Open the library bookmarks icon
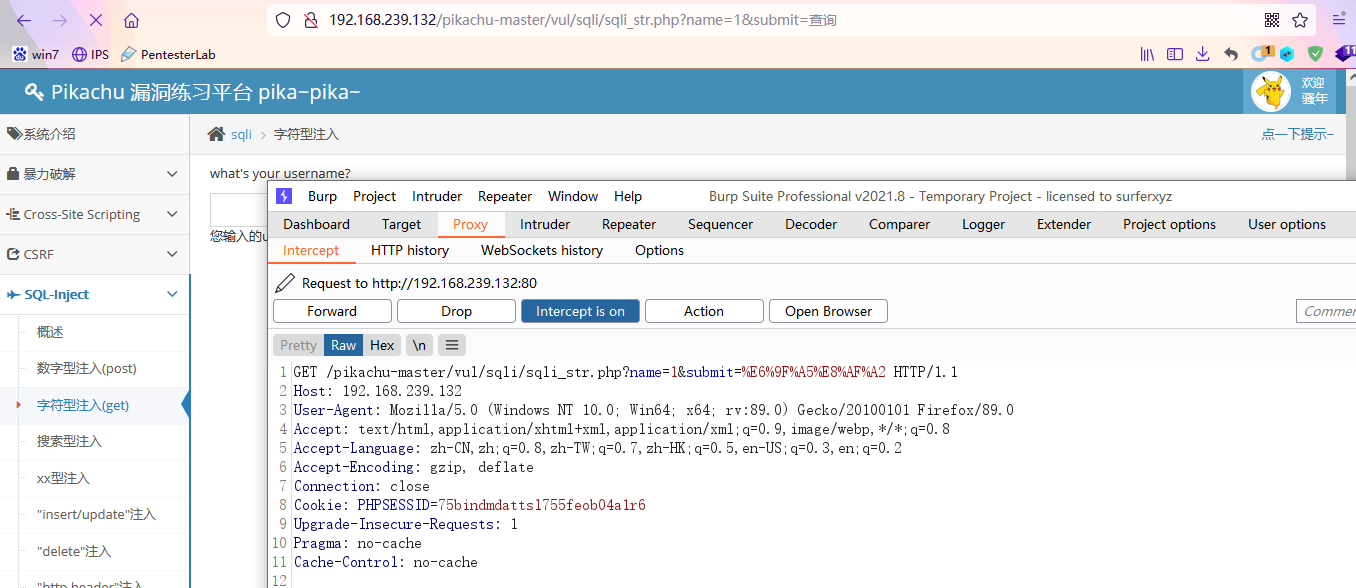The height and width of the screenshot is (588, 1356). pos(1149,54)
